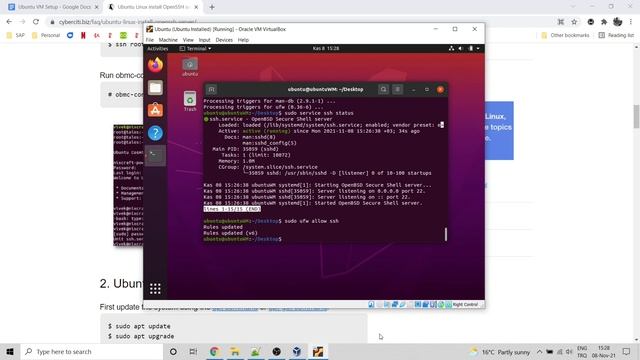The width and height of the screenshot is (640, 360).
Task: Open the Trash desktop icon
Action: (190, 101)
